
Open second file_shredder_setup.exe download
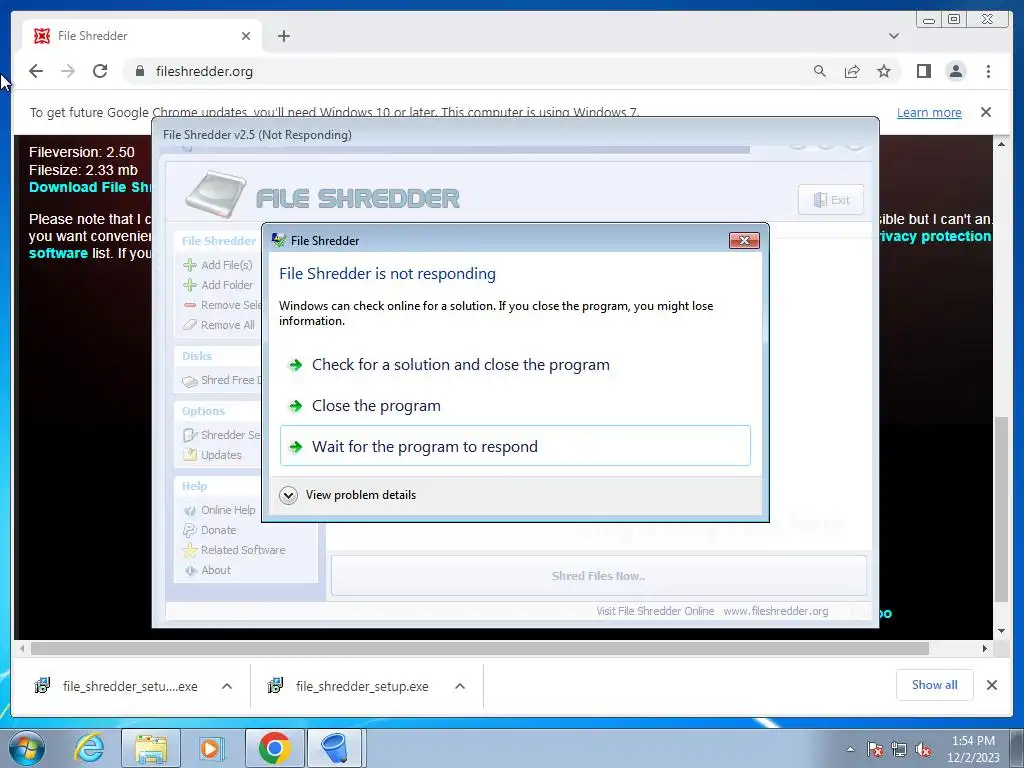pos(349,686)
